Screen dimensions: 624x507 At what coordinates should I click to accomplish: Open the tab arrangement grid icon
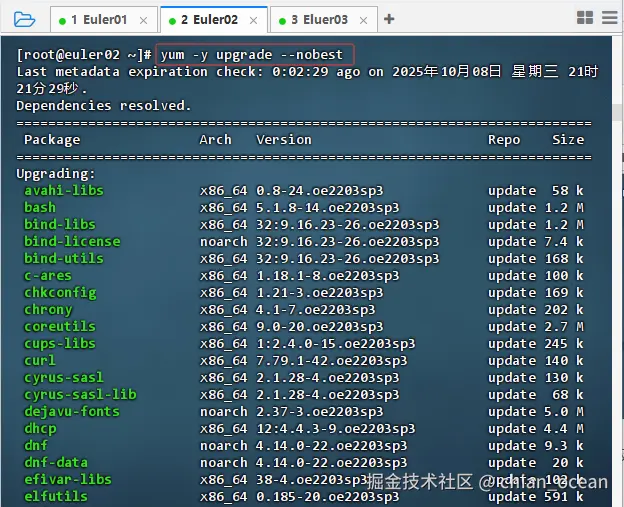pyautogui.click(x=585, y=18)
